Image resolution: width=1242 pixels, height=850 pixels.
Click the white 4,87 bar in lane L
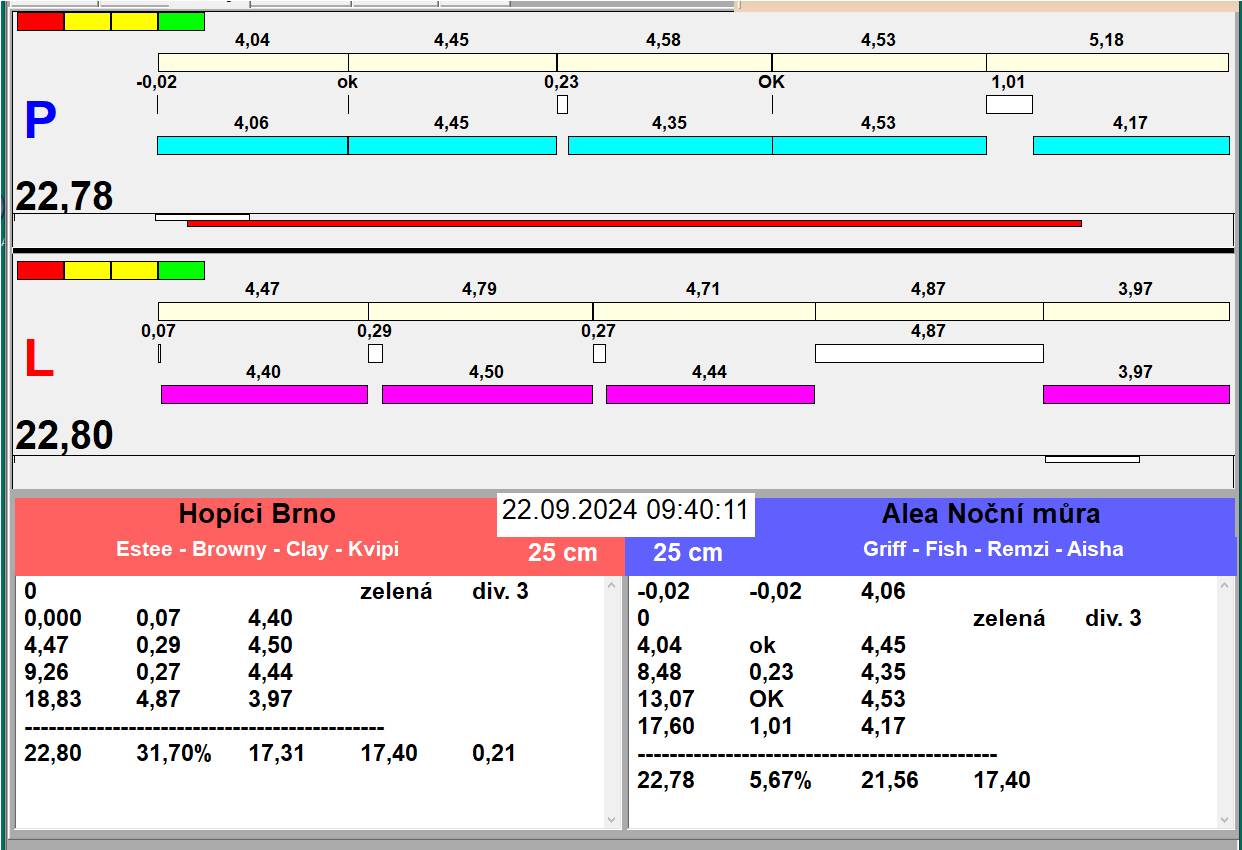(928, 353)
